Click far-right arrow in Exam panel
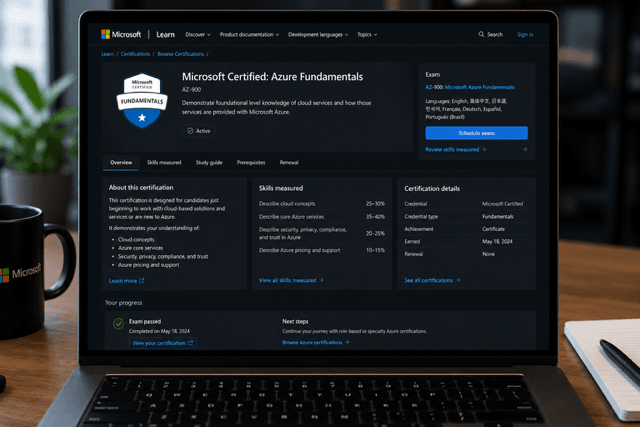Viewport: 640px width, 427px height. [x=525, y=149]
